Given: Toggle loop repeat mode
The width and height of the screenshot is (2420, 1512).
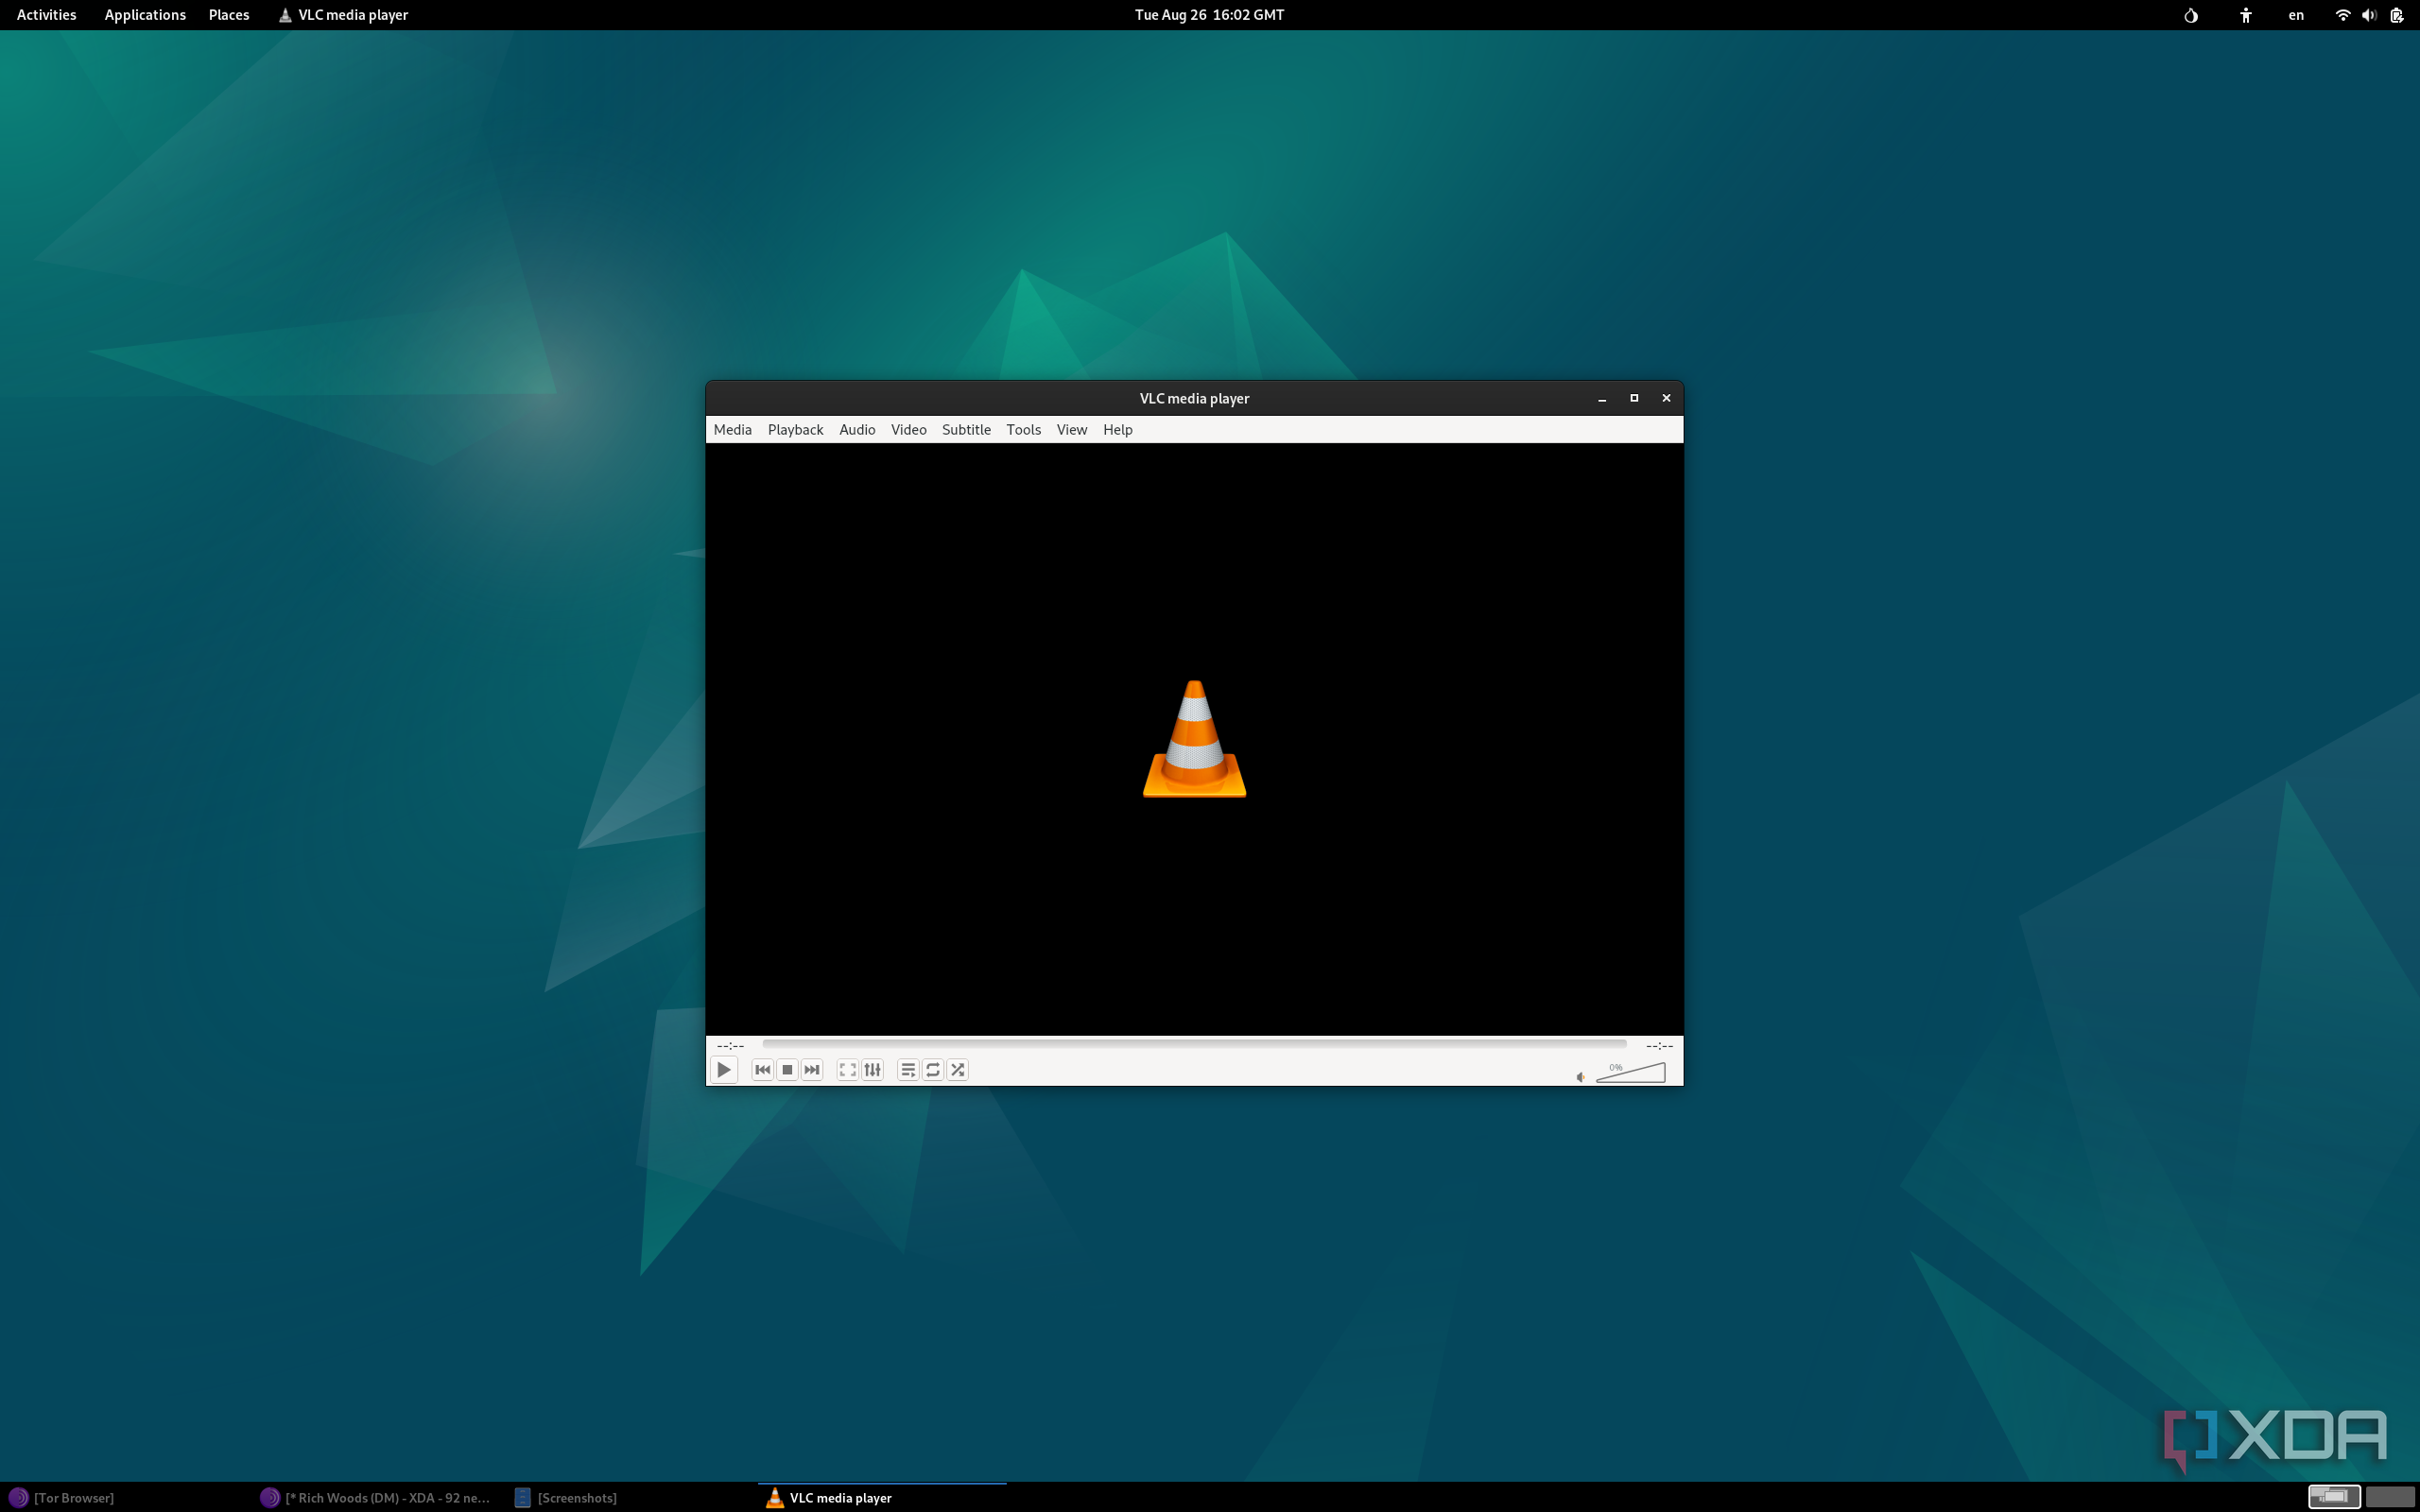Looking at the screenshot, I should [x=933, y=1070].
